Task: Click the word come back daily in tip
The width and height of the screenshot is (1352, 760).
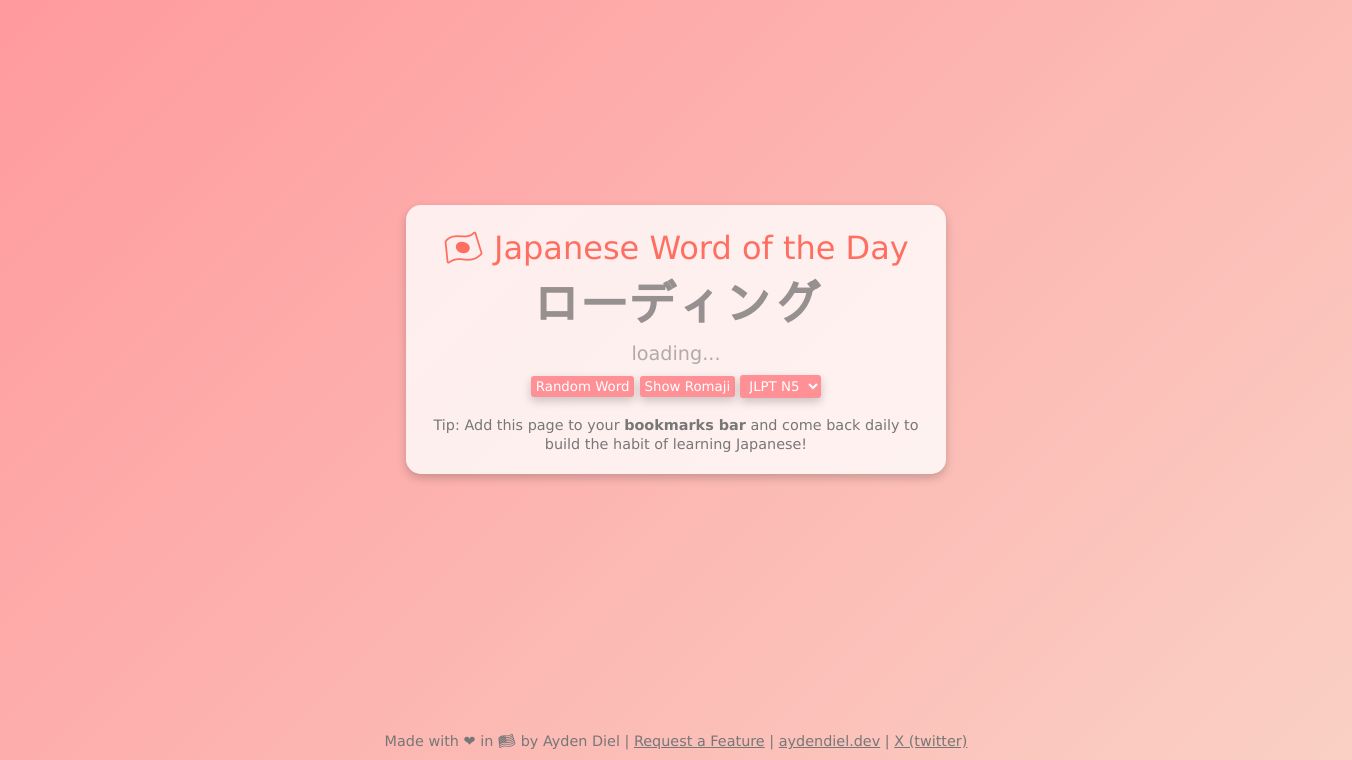Action: pyautogui.click(x=838, y=425)
